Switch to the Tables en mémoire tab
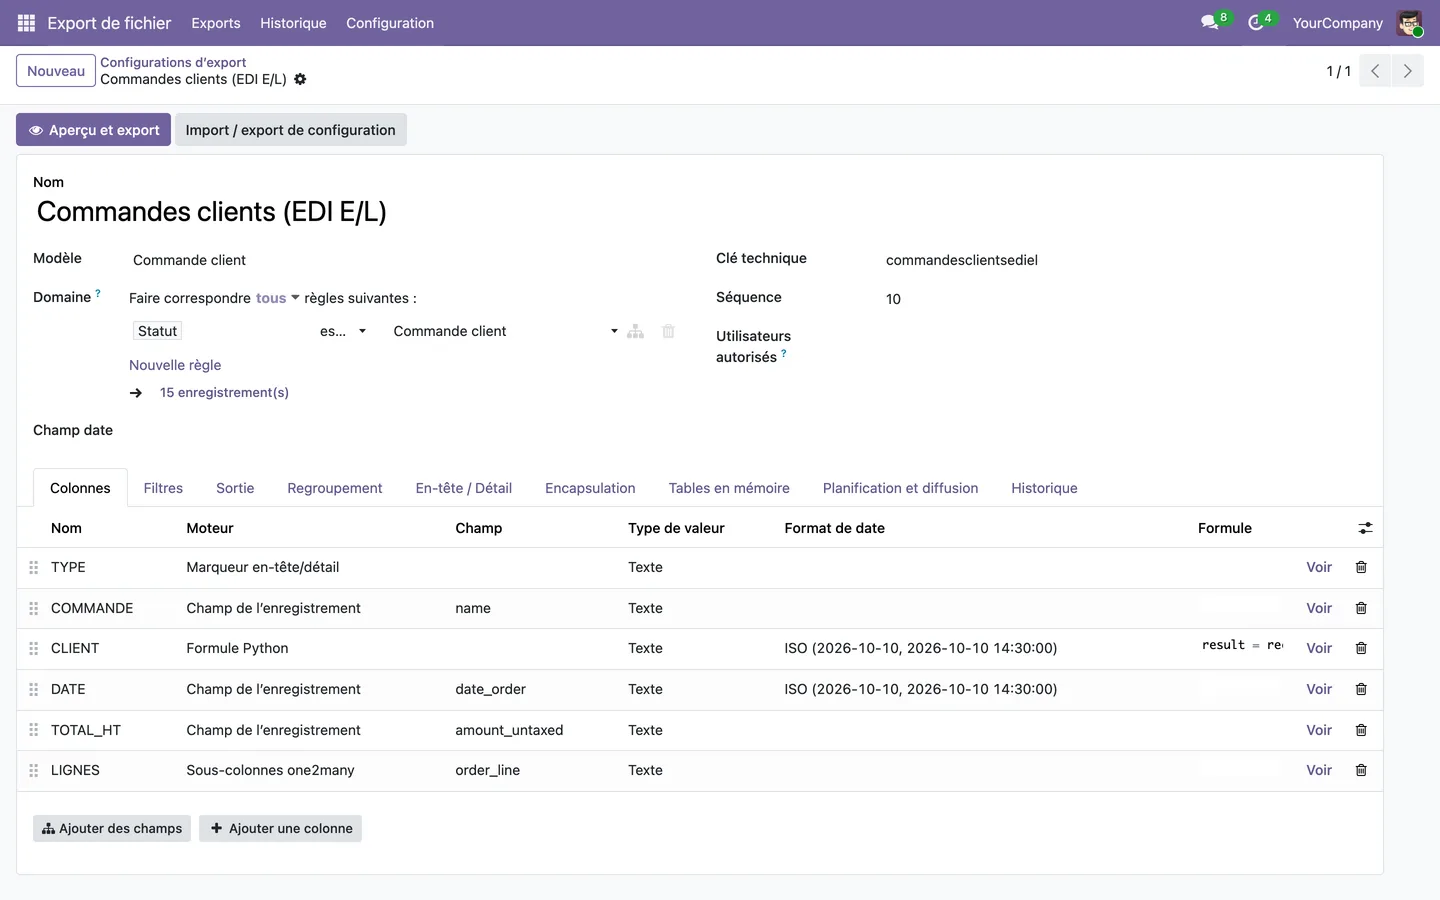This screenshot has height=900, width=1440. 729,488
